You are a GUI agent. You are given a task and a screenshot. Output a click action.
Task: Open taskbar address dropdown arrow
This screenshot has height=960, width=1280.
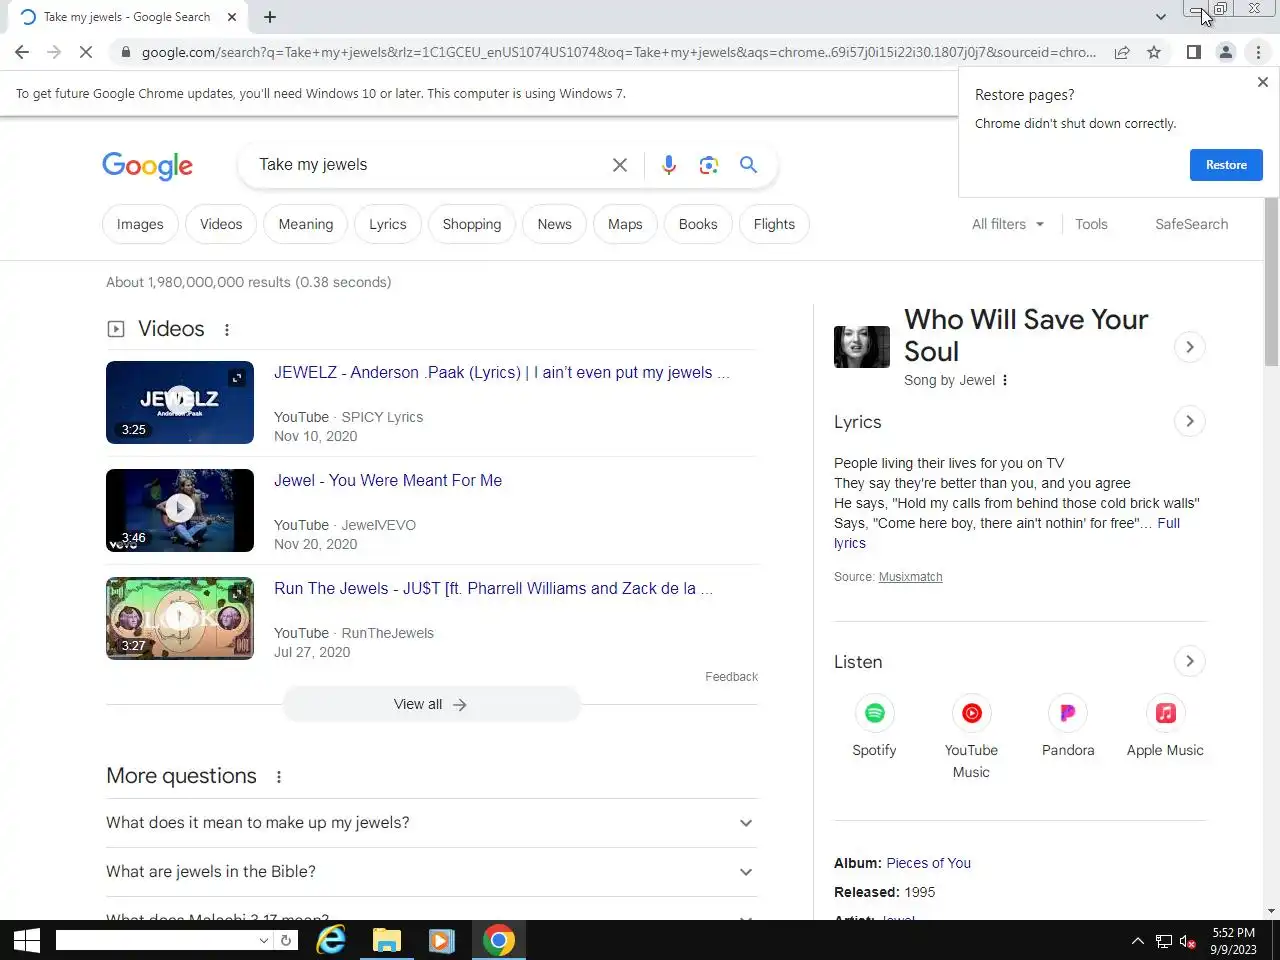(x=263, y=940)
